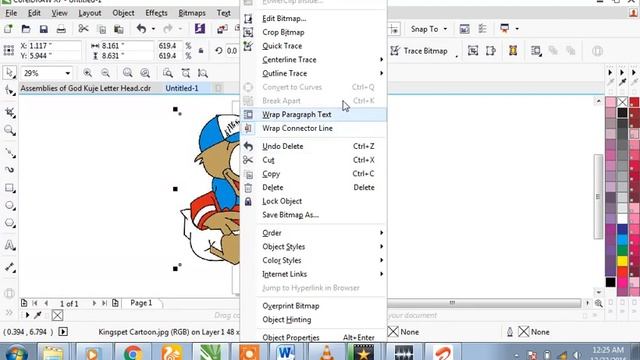This screenshot has height=360, width=640.
Task: Select the Ellipse tool
Action: (x=9, y=206)
